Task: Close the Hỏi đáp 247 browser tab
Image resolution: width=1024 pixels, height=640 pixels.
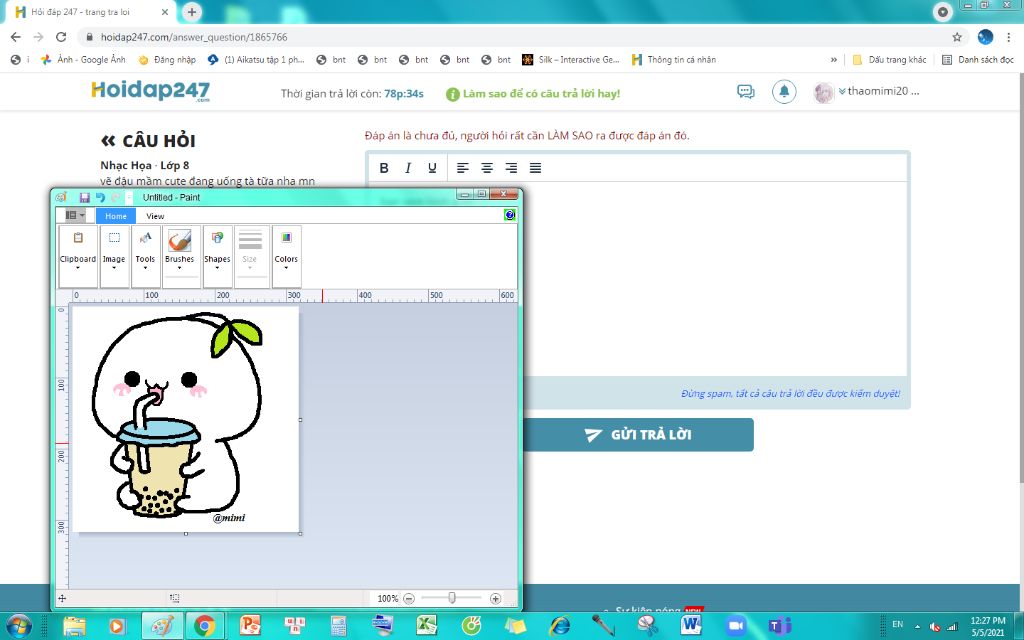Action: pos(165,12)
